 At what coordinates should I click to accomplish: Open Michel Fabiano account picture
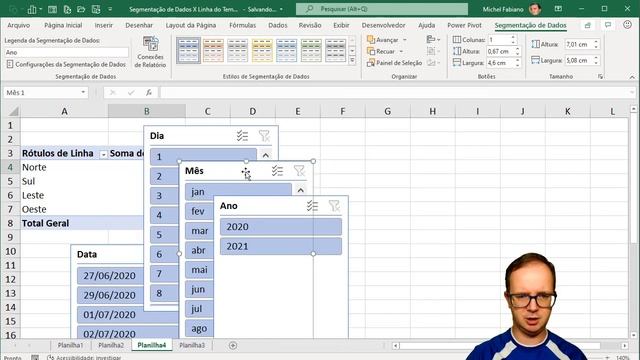pos(535,9)
